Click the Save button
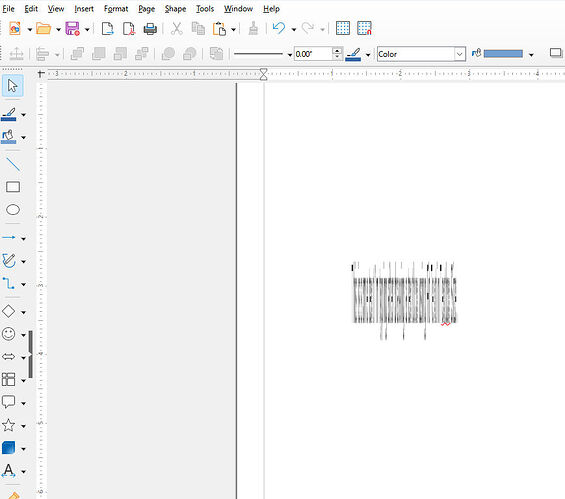Image resolution: width=565 pixels, height=499 pixels. click(x=72, y=28)
